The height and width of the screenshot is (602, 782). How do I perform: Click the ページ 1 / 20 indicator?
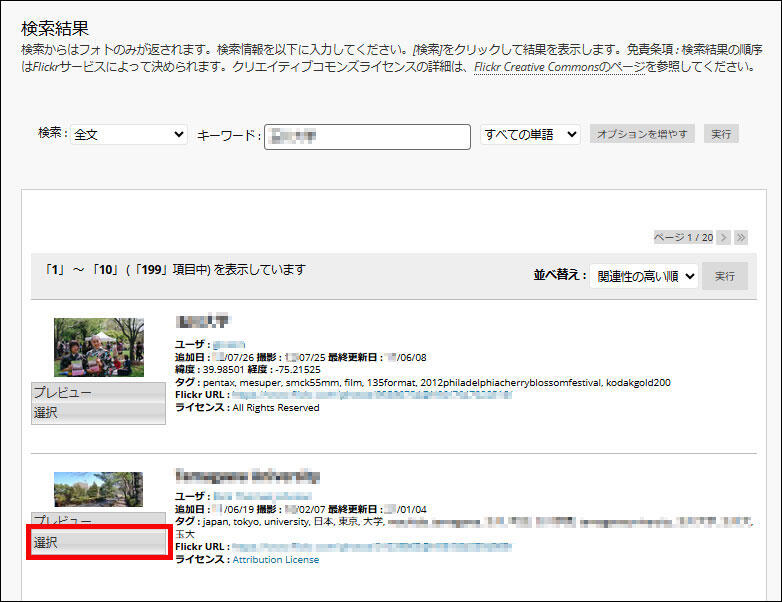684,237
